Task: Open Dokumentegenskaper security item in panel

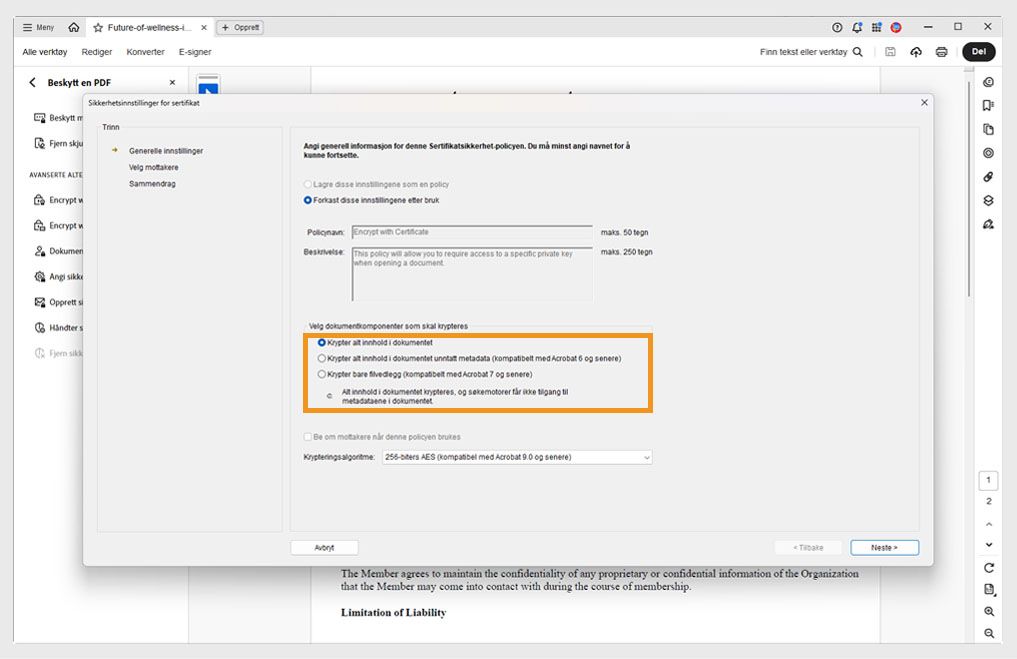Action: point(58,251)
